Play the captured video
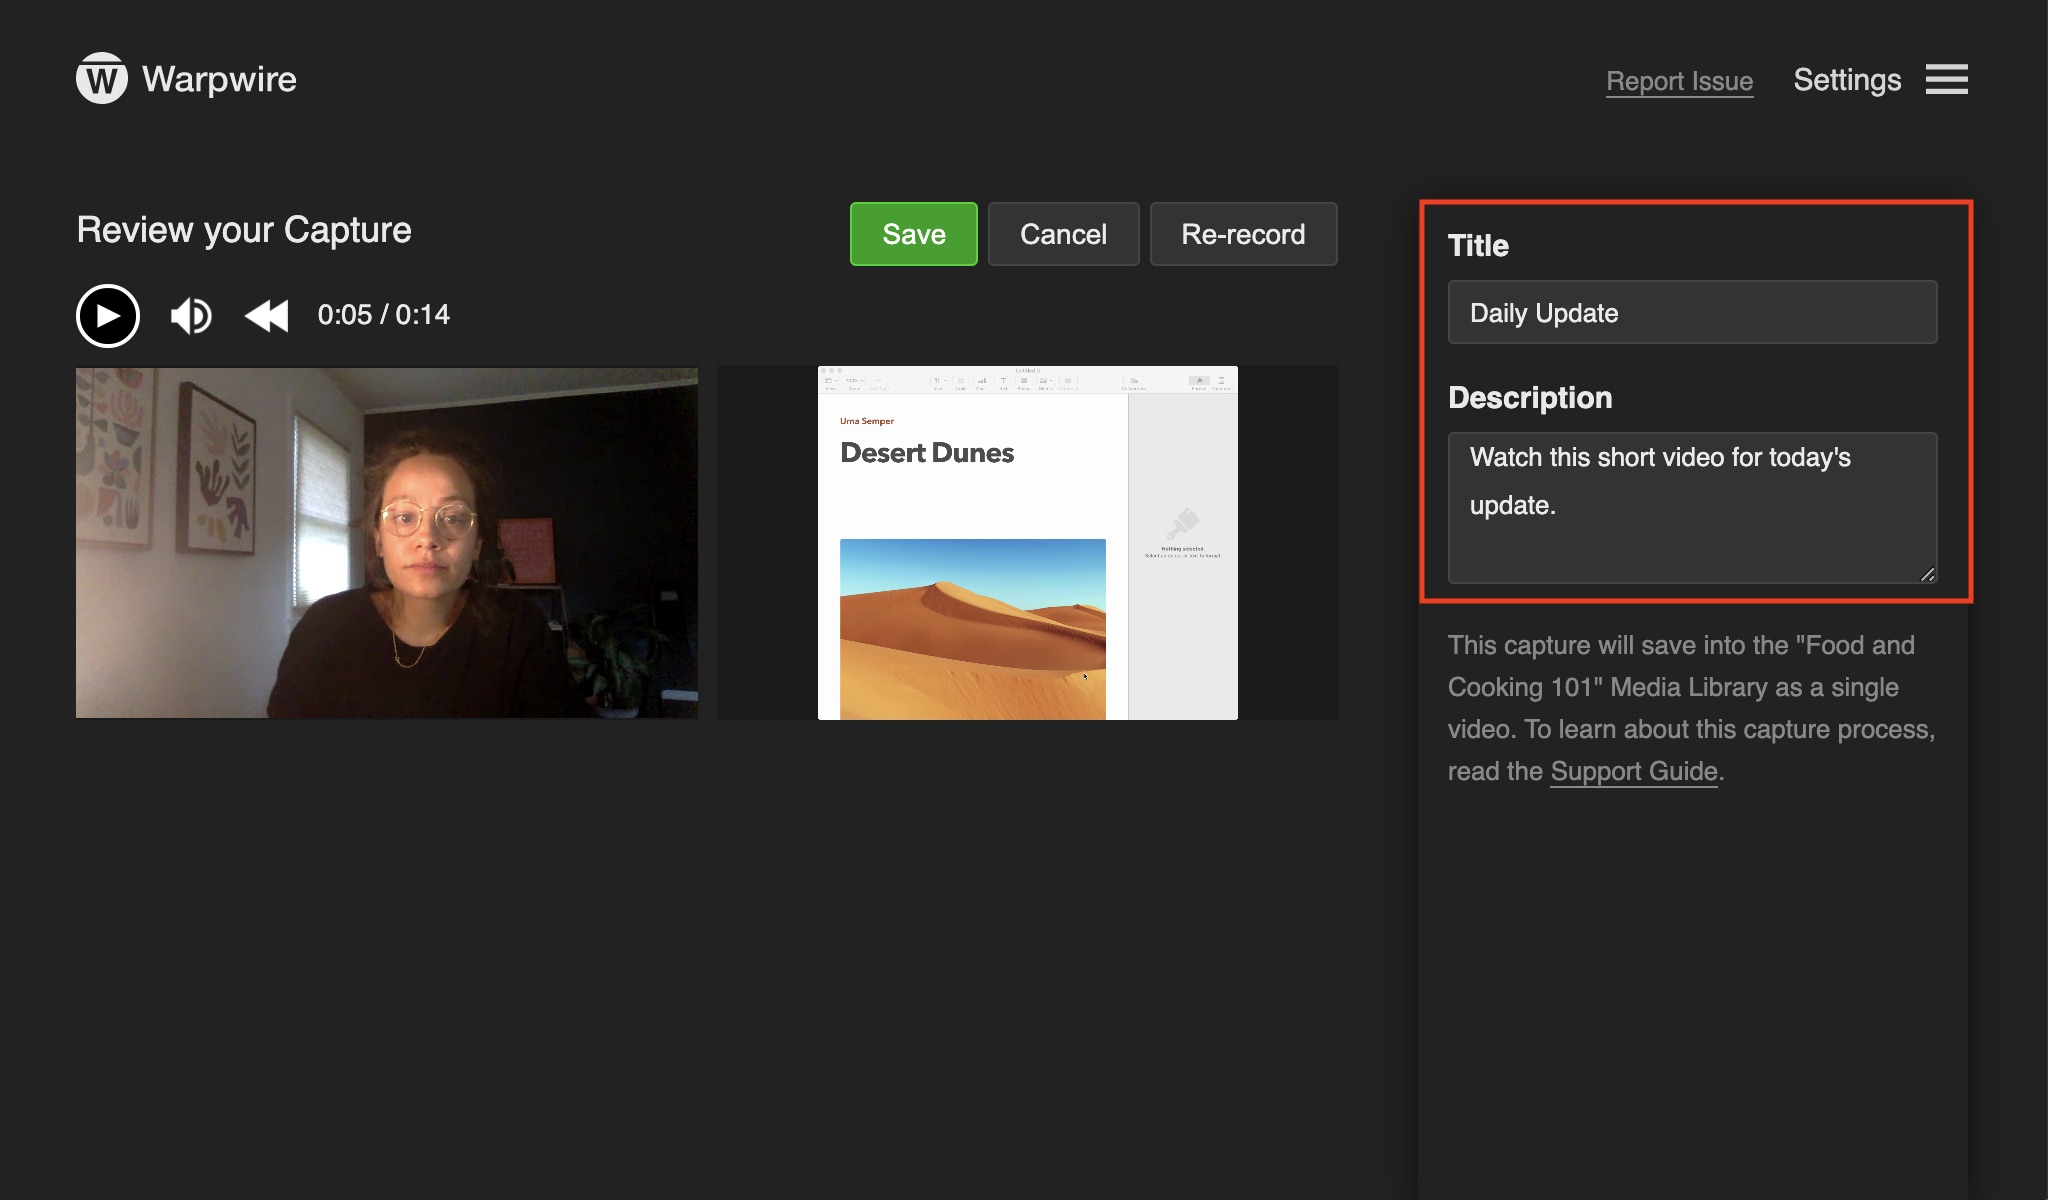Image resolution: width=2048 pixels, height=1200 pixels. pyautogui.click(x=108, y=316)
